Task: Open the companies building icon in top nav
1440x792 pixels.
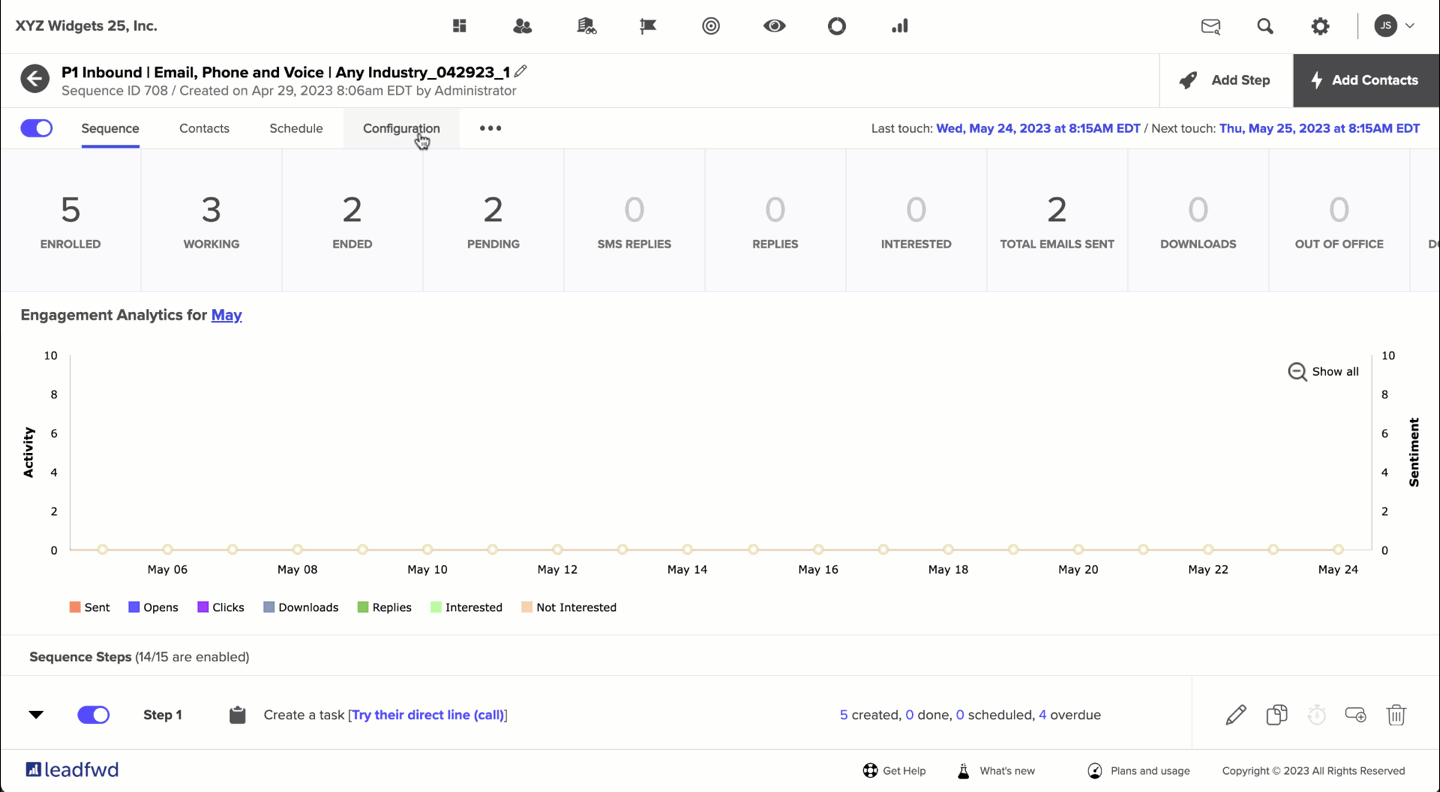Action: point(586,26)
